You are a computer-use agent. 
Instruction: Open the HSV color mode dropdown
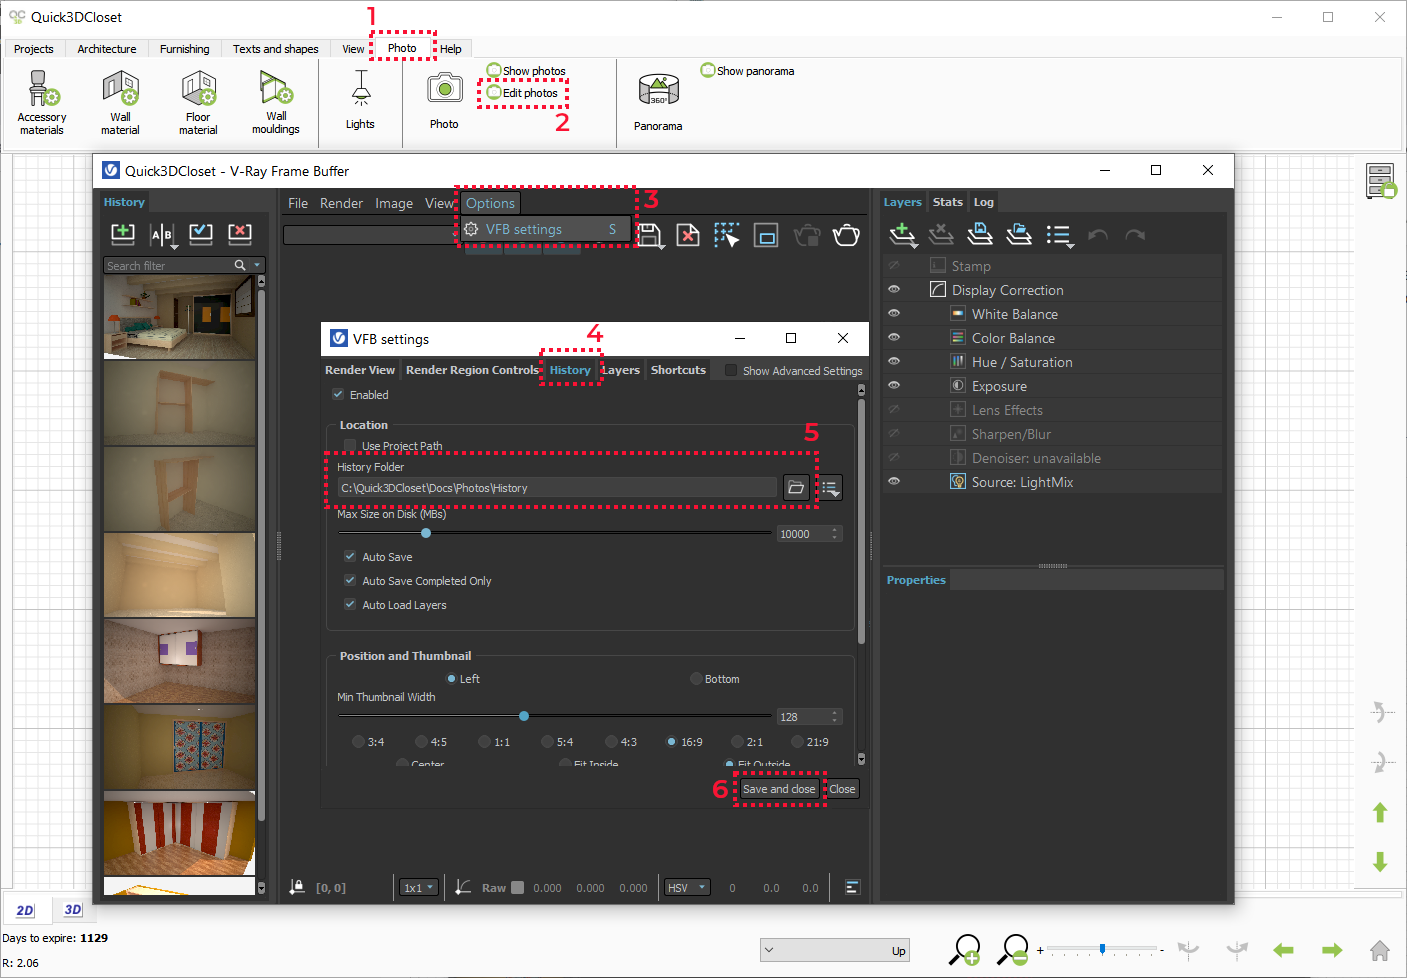[687, 888]
